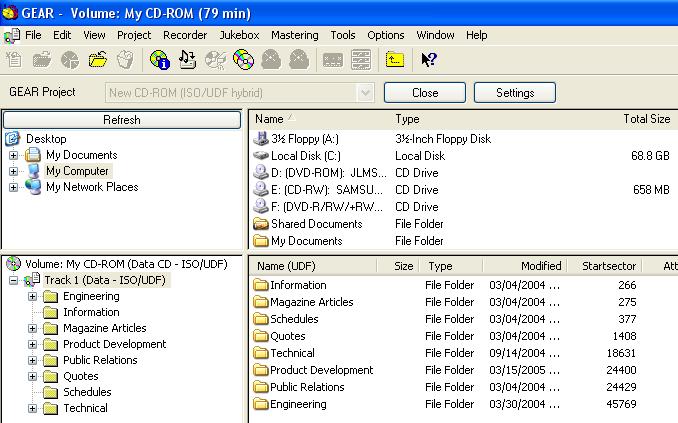The width and height of the screenshot is (678, 423).
Task: Select Schedules folder in volume tree
Action: (x=87, y=392)
